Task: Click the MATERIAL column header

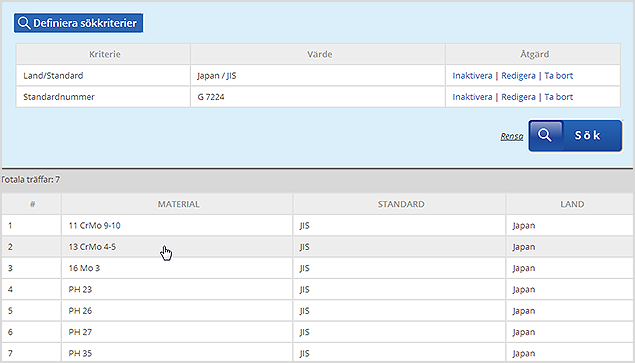Action: 177,204
